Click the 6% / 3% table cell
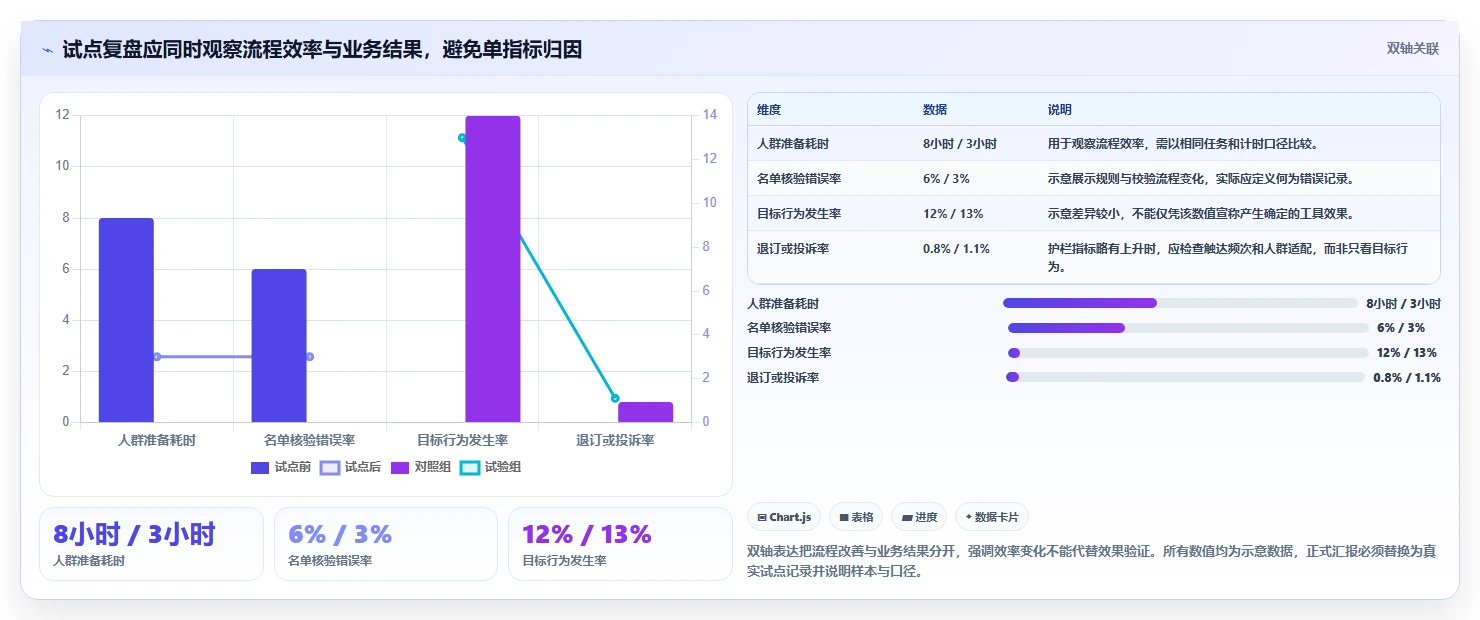Image resolution: width=1480 pixels, height=620 pixels. click(x=946, y=179)
